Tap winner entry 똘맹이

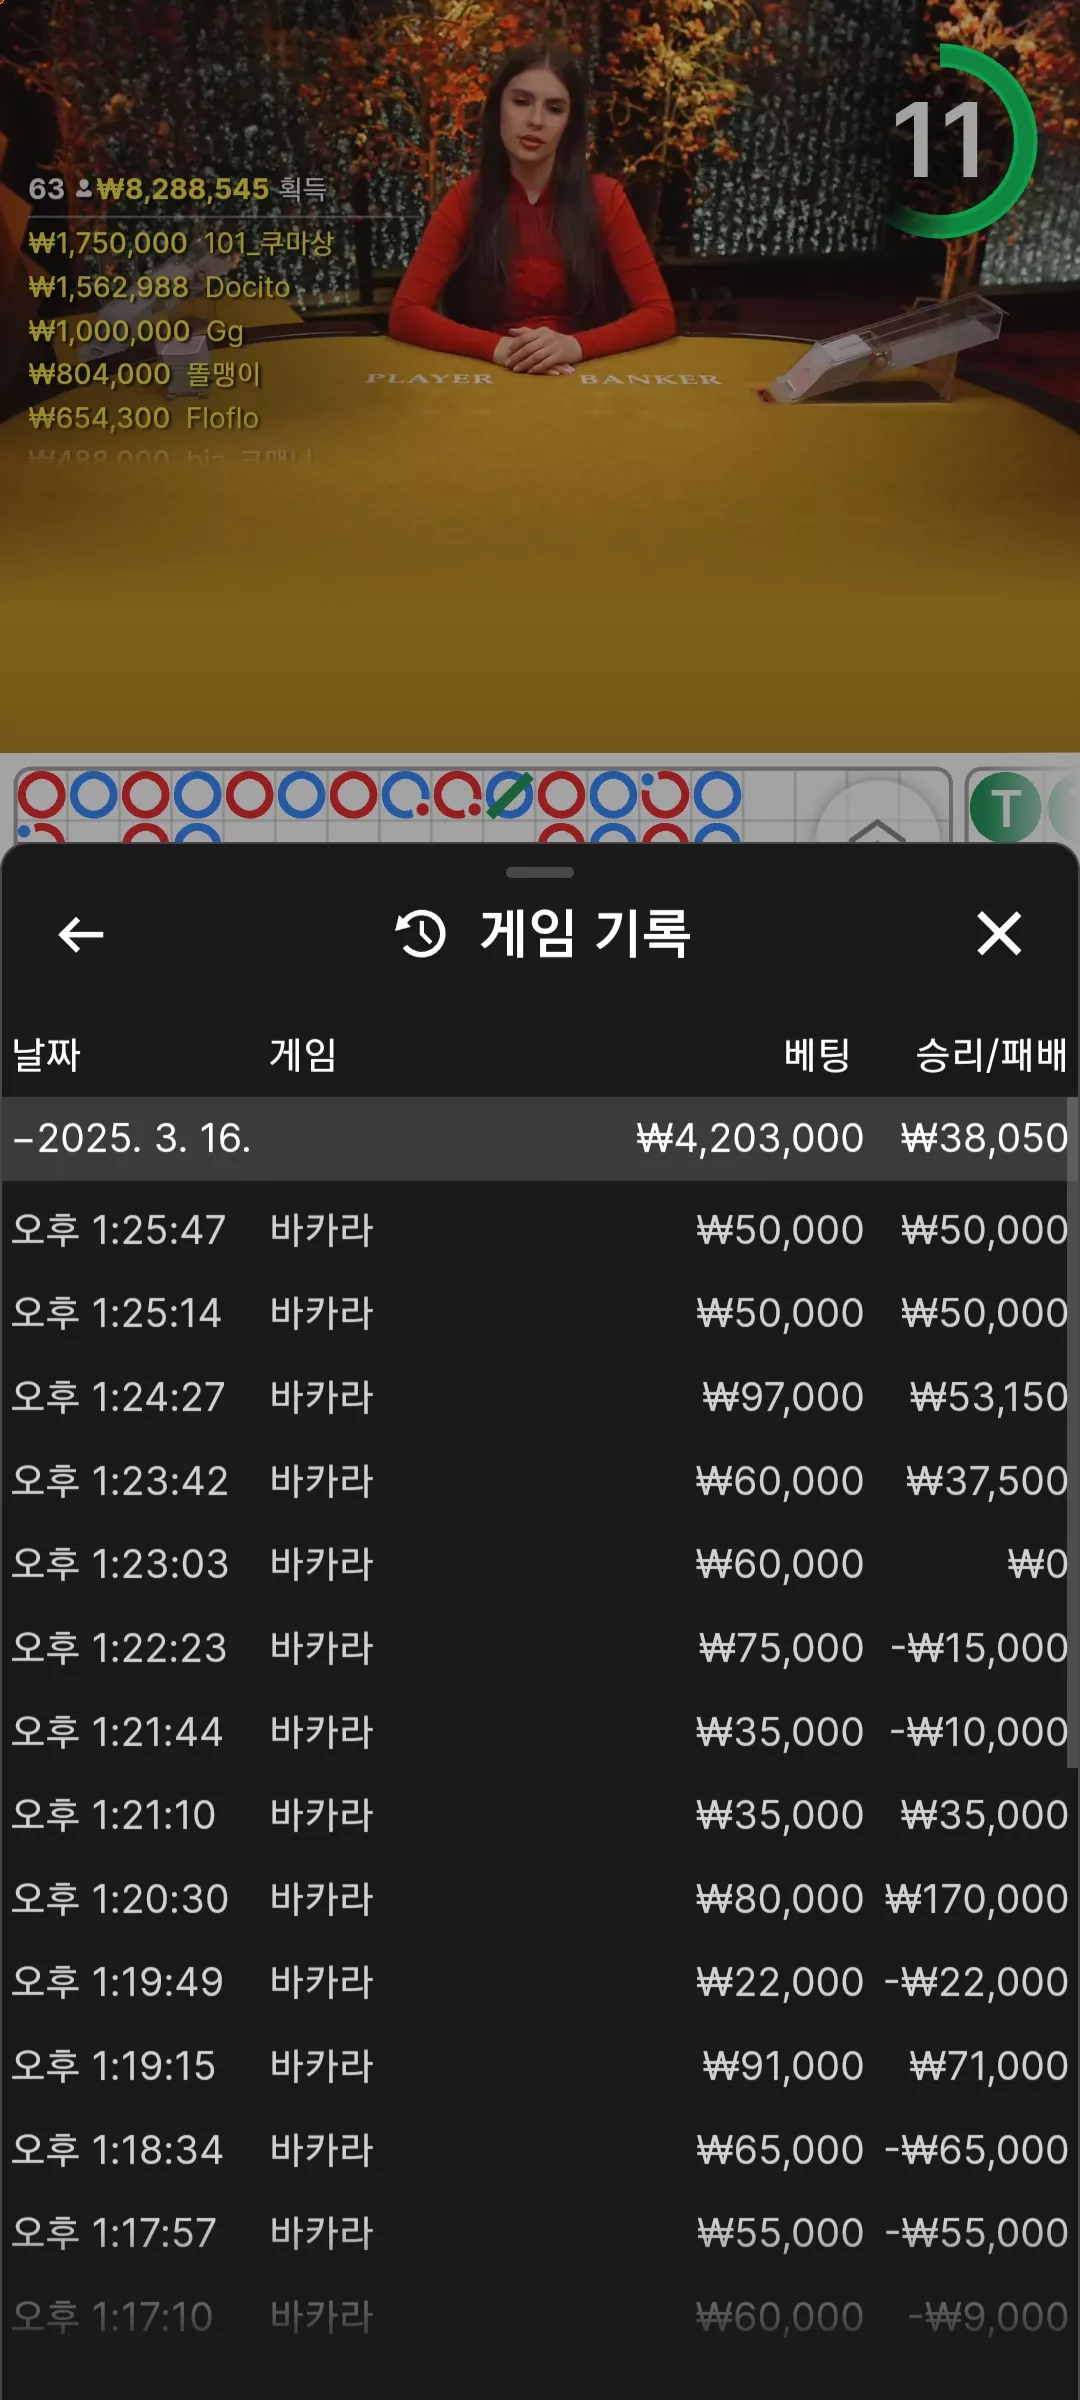(x=144, y=374)
